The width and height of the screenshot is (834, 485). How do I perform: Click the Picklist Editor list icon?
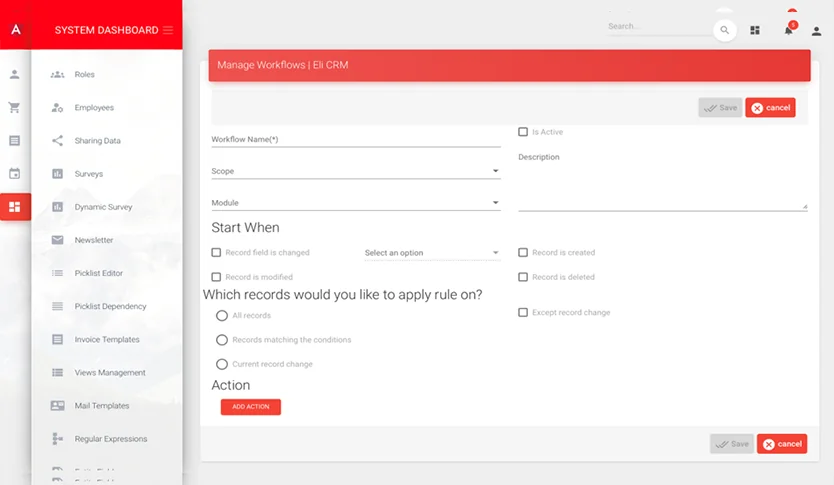pyautogui.click(x=57, y=273)
